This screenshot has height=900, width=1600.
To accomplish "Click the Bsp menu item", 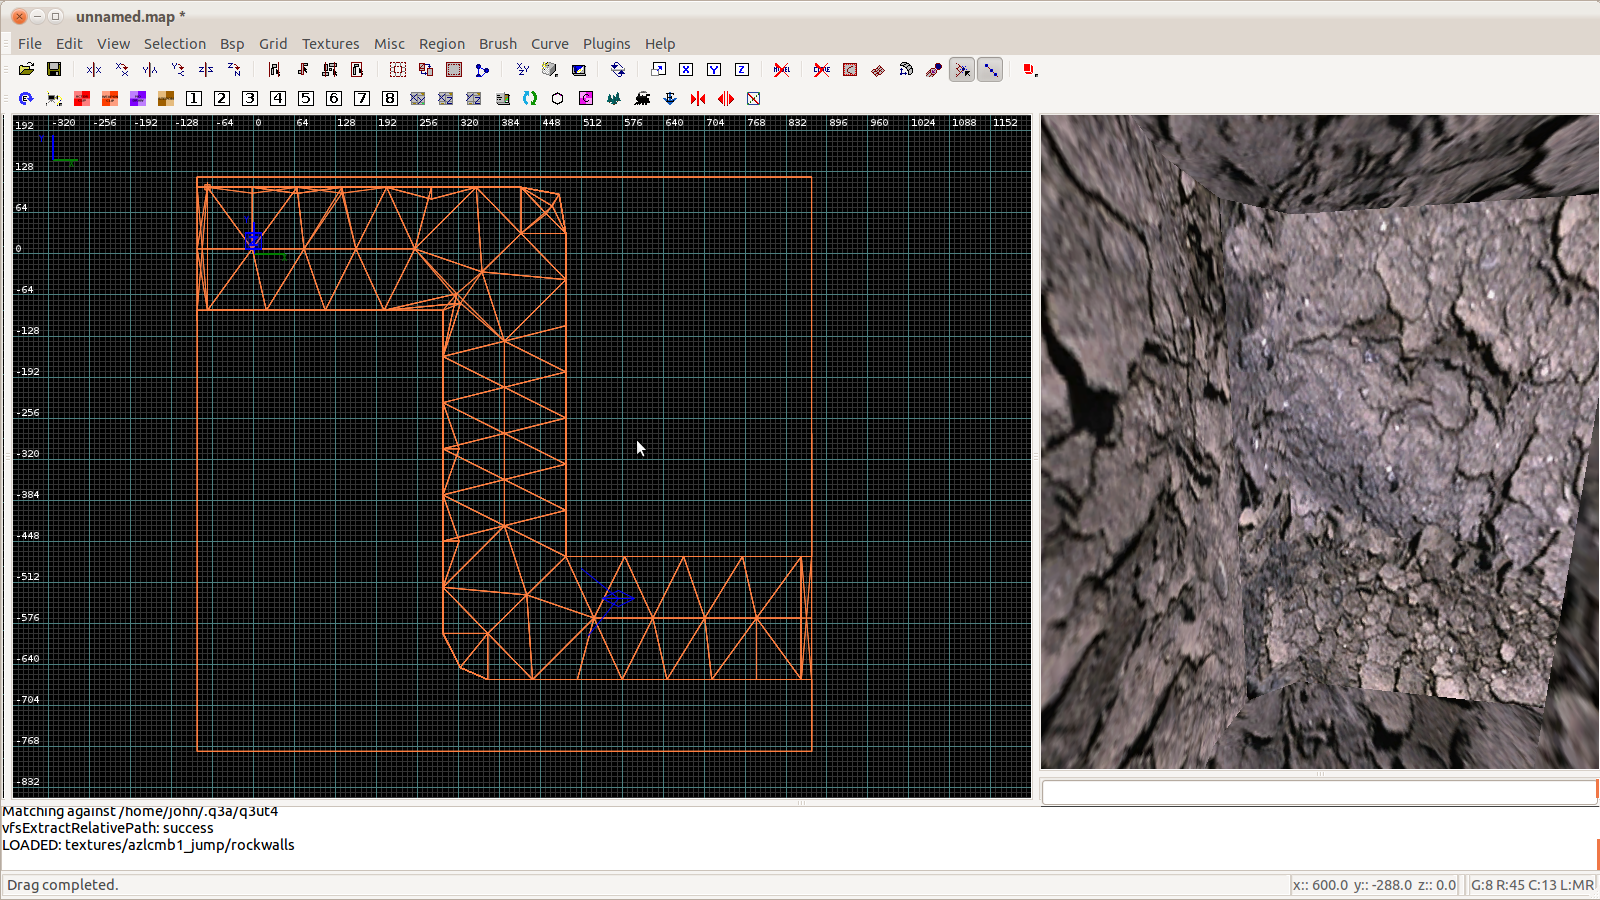I will [x=232, y=44].
